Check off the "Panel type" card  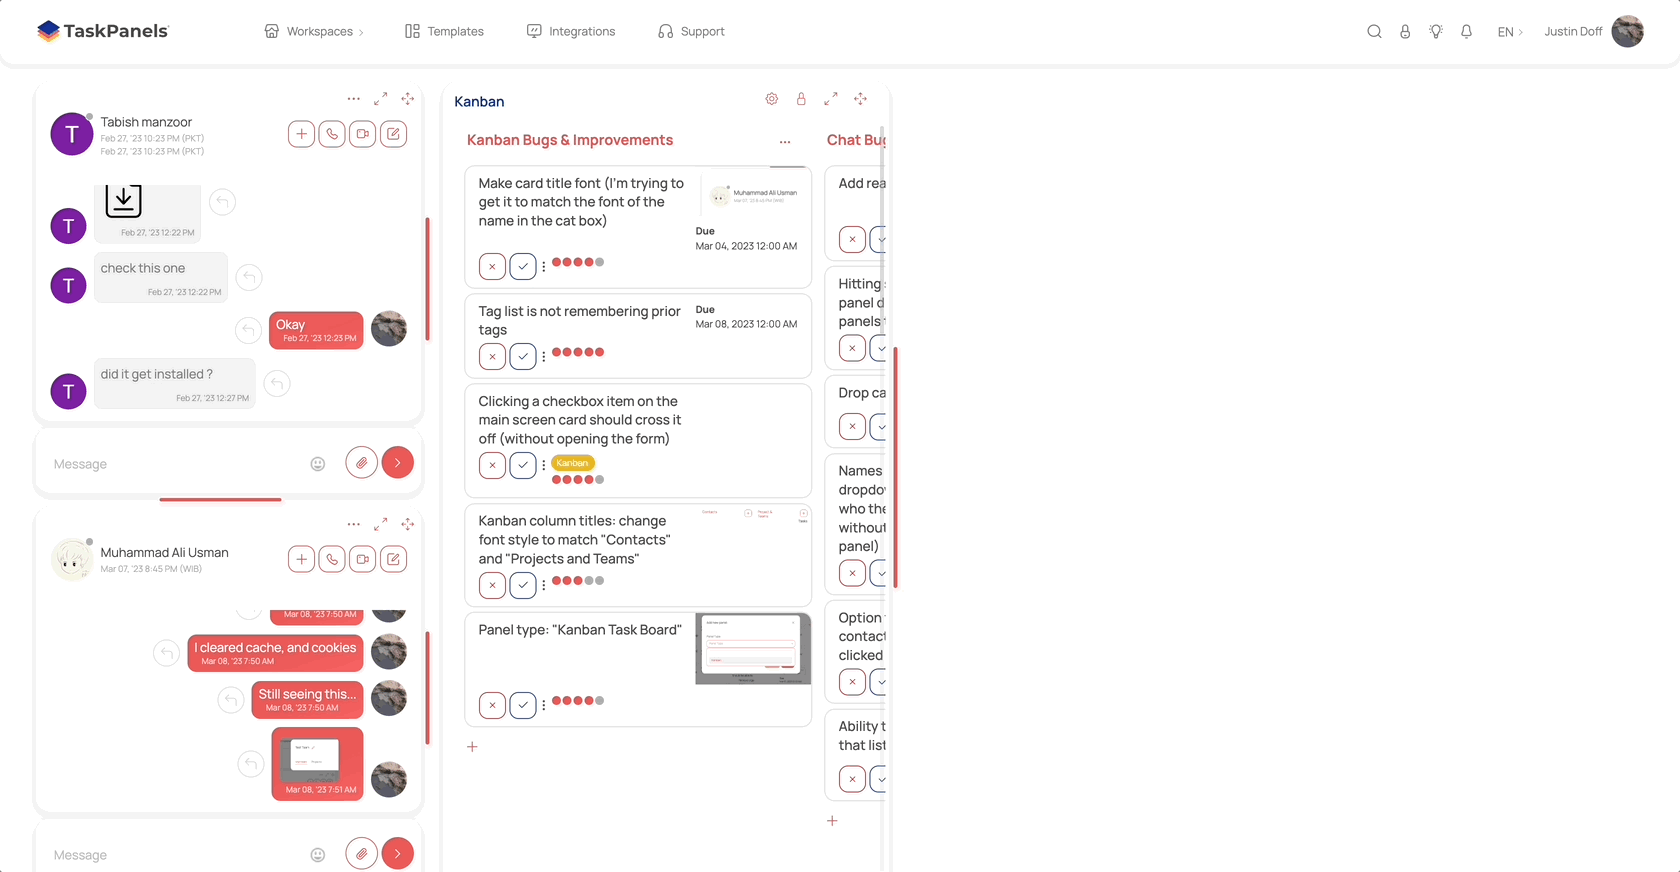tap(523, 705)
